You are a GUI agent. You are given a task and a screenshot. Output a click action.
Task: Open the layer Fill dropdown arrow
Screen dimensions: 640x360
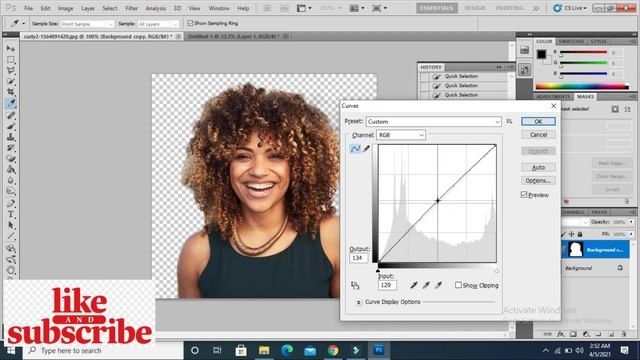[x=631, y=234]
